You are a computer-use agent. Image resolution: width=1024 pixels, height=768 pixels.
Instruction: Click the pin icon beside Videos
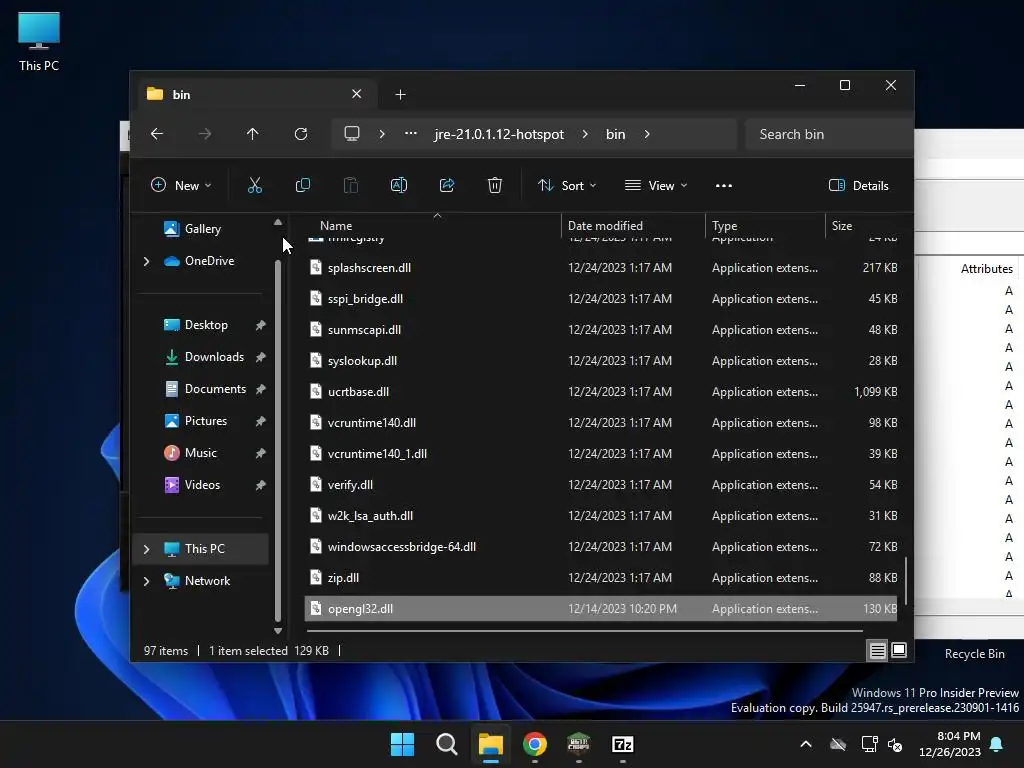[x=260, y=485]
